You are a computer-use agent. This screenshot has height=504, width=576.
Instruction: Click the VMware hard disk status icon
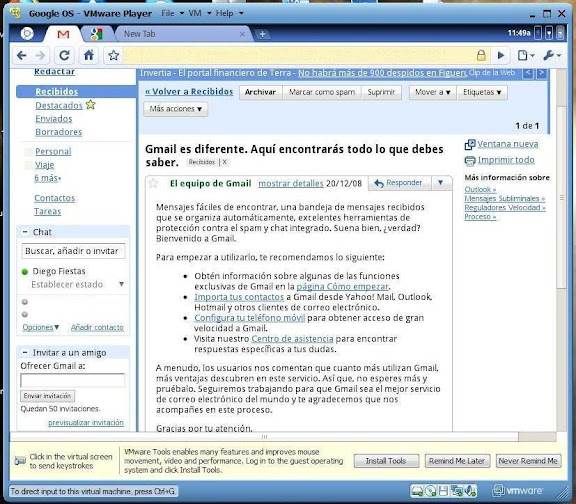pos(417,491)
